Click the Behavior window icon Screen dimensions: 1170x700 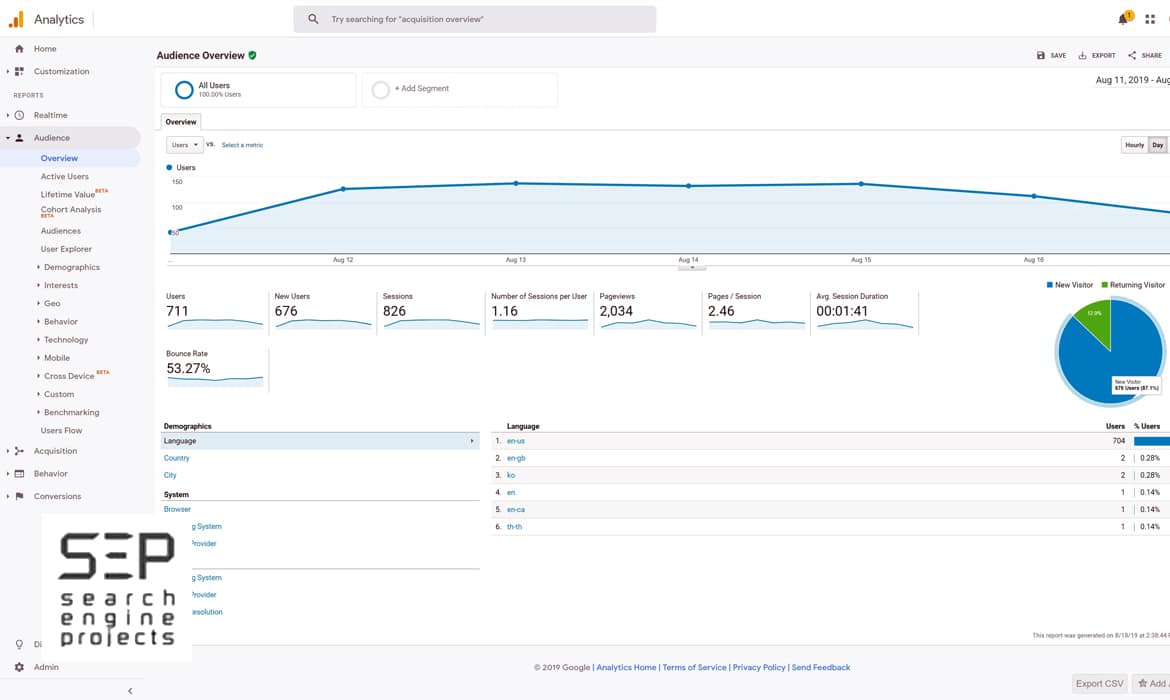click(x=19, y=473)
